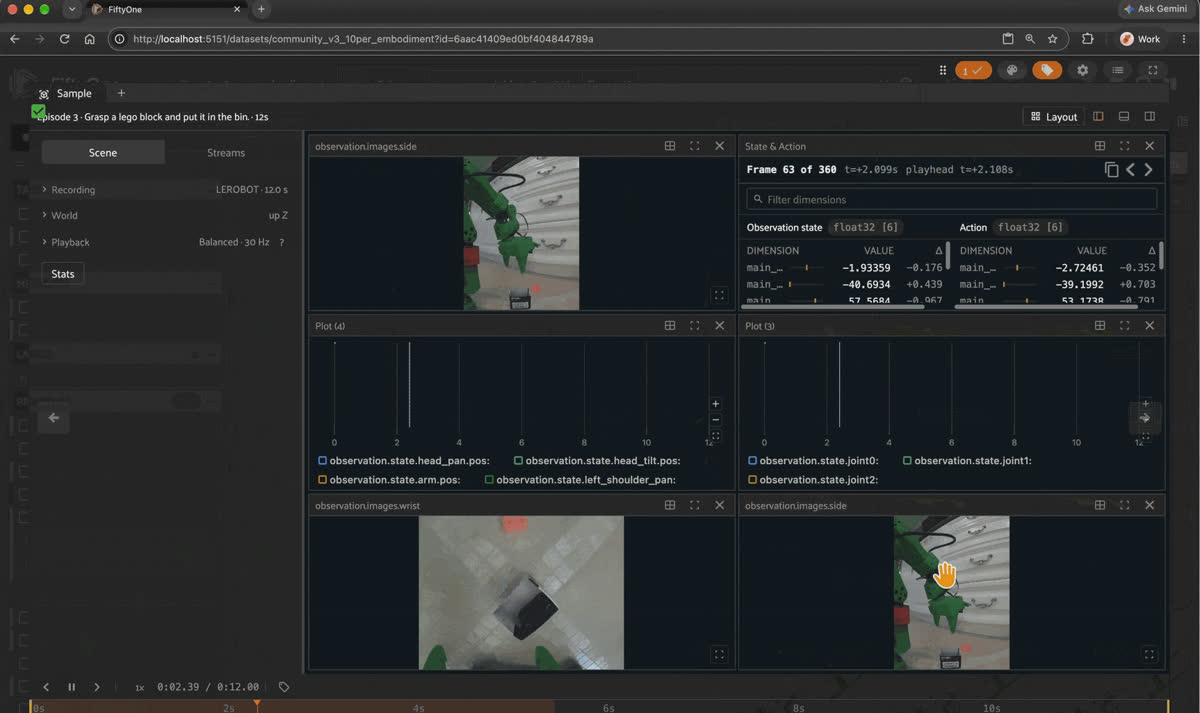Copy State & Action frame values
Viewport: 1200px width, 713px height.
pyautogui.click(x=1111, y=170)
